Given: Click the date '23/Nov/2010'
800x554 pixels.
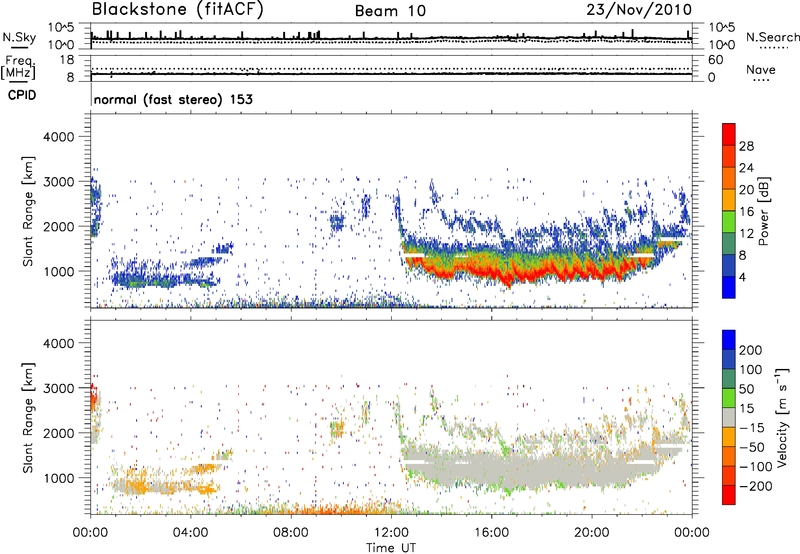Looking at the screenshot, I should click(x=639, y=10).
